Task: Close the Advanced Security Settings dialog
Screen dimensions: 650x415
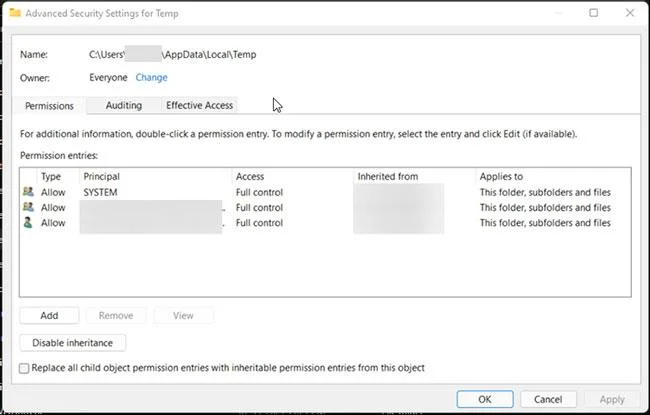Action: point(630,13)
